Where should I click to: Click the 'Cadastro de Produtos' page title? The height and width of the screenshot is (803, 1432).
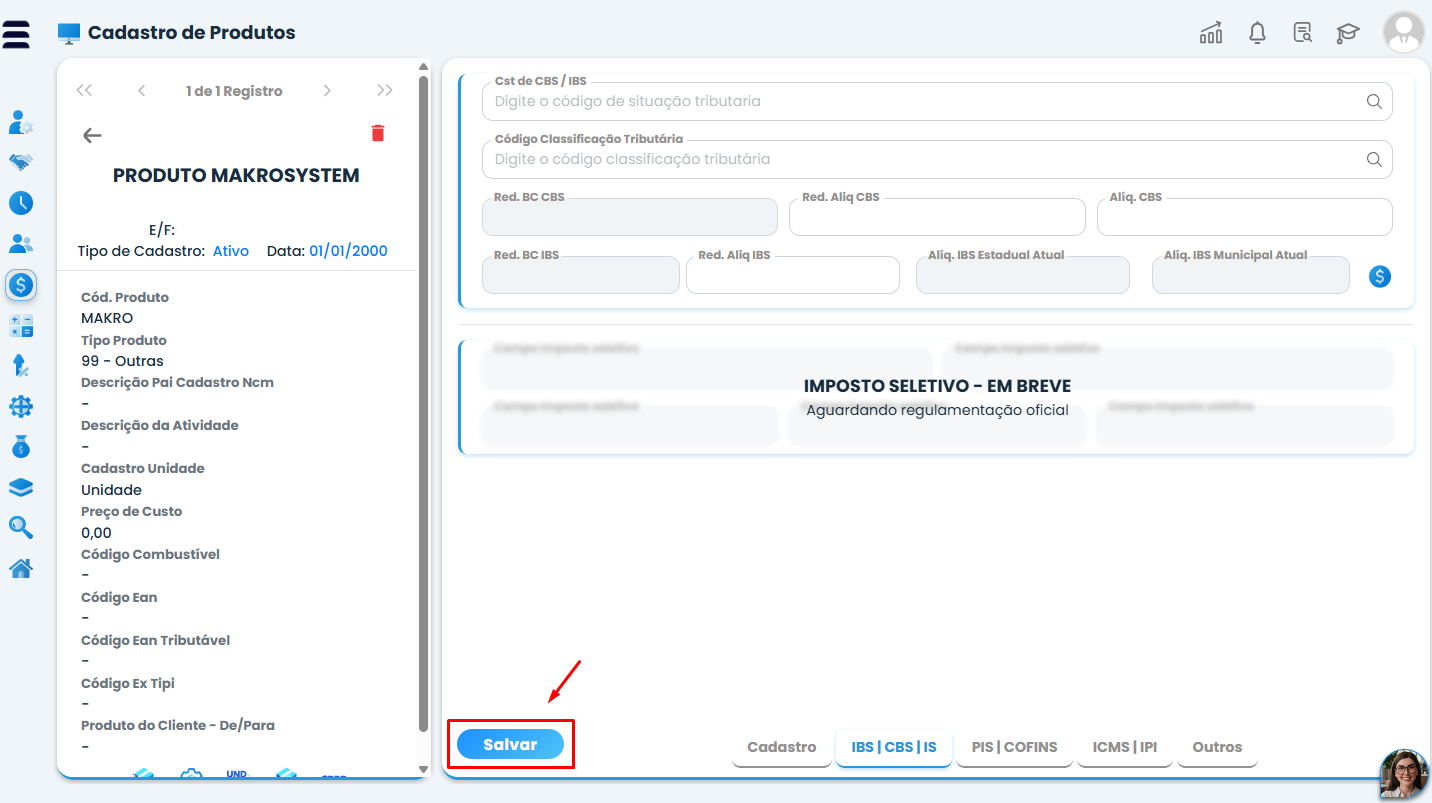coord(192,32)
